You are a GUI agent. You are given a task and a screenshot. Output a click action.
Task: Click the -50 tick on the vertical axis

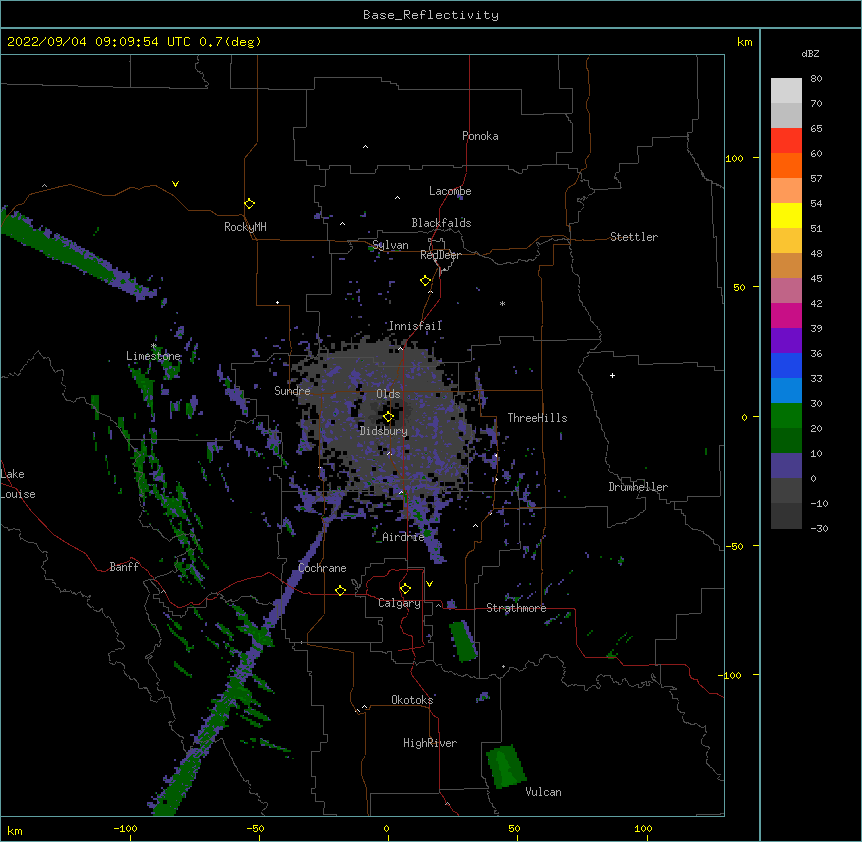[734, 546]
